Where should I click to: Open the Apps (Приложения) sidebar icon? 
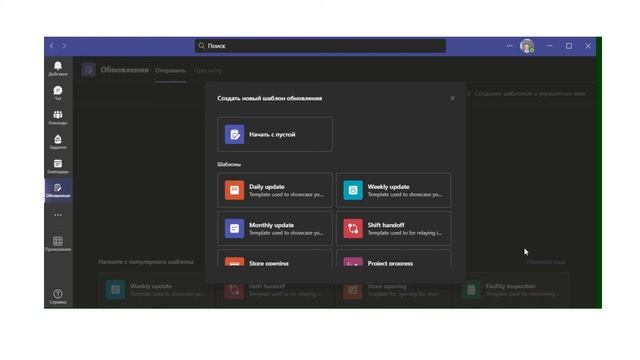click(x=58, y=243)
